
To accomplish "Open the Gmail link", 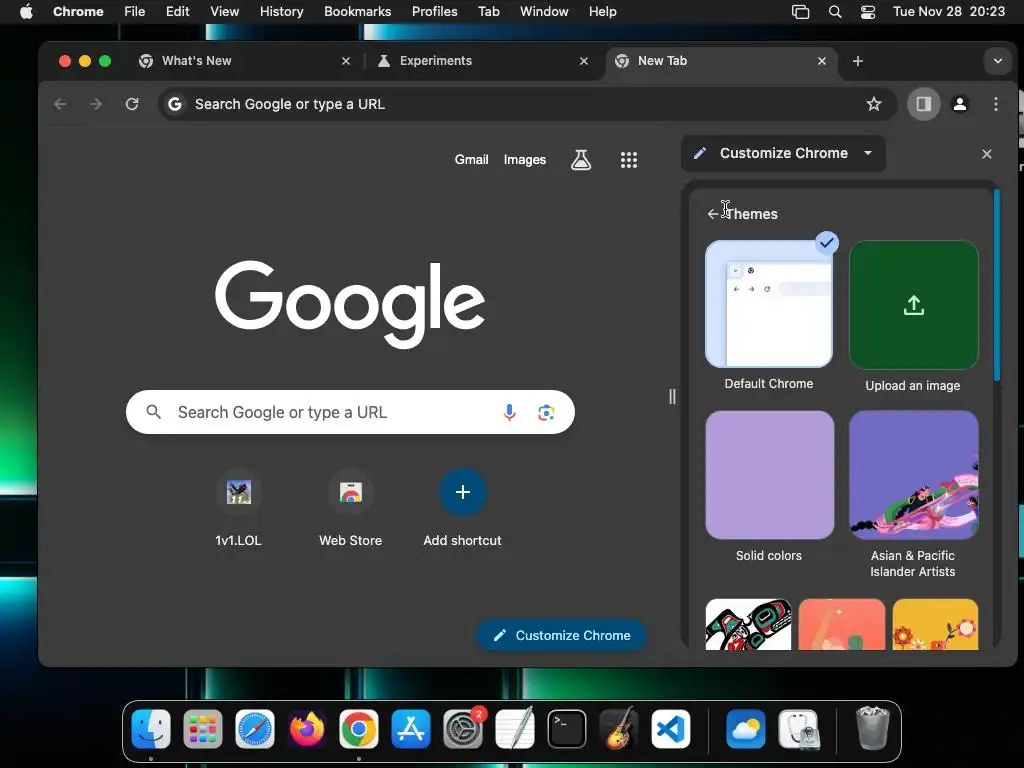I will [472, 159].
